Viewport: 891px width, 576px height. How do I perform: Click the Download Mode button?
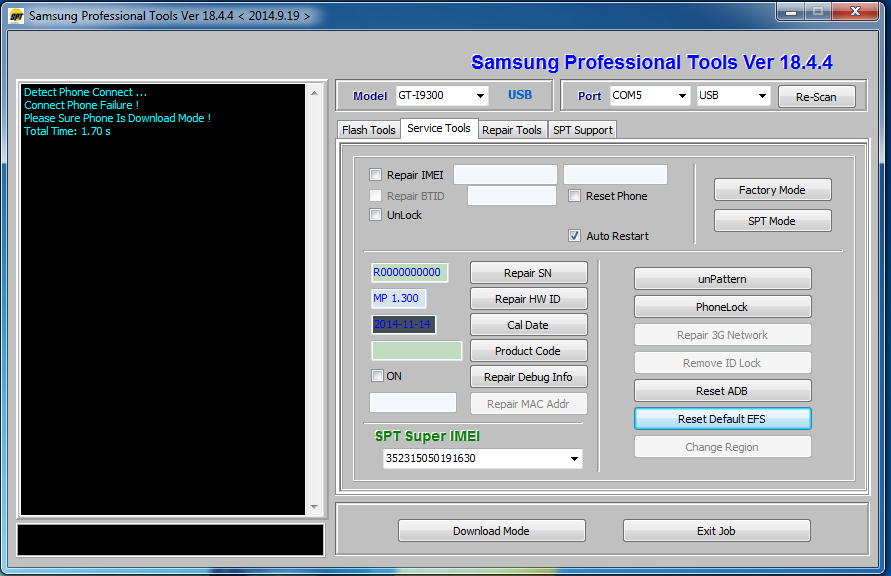point(492,531)
